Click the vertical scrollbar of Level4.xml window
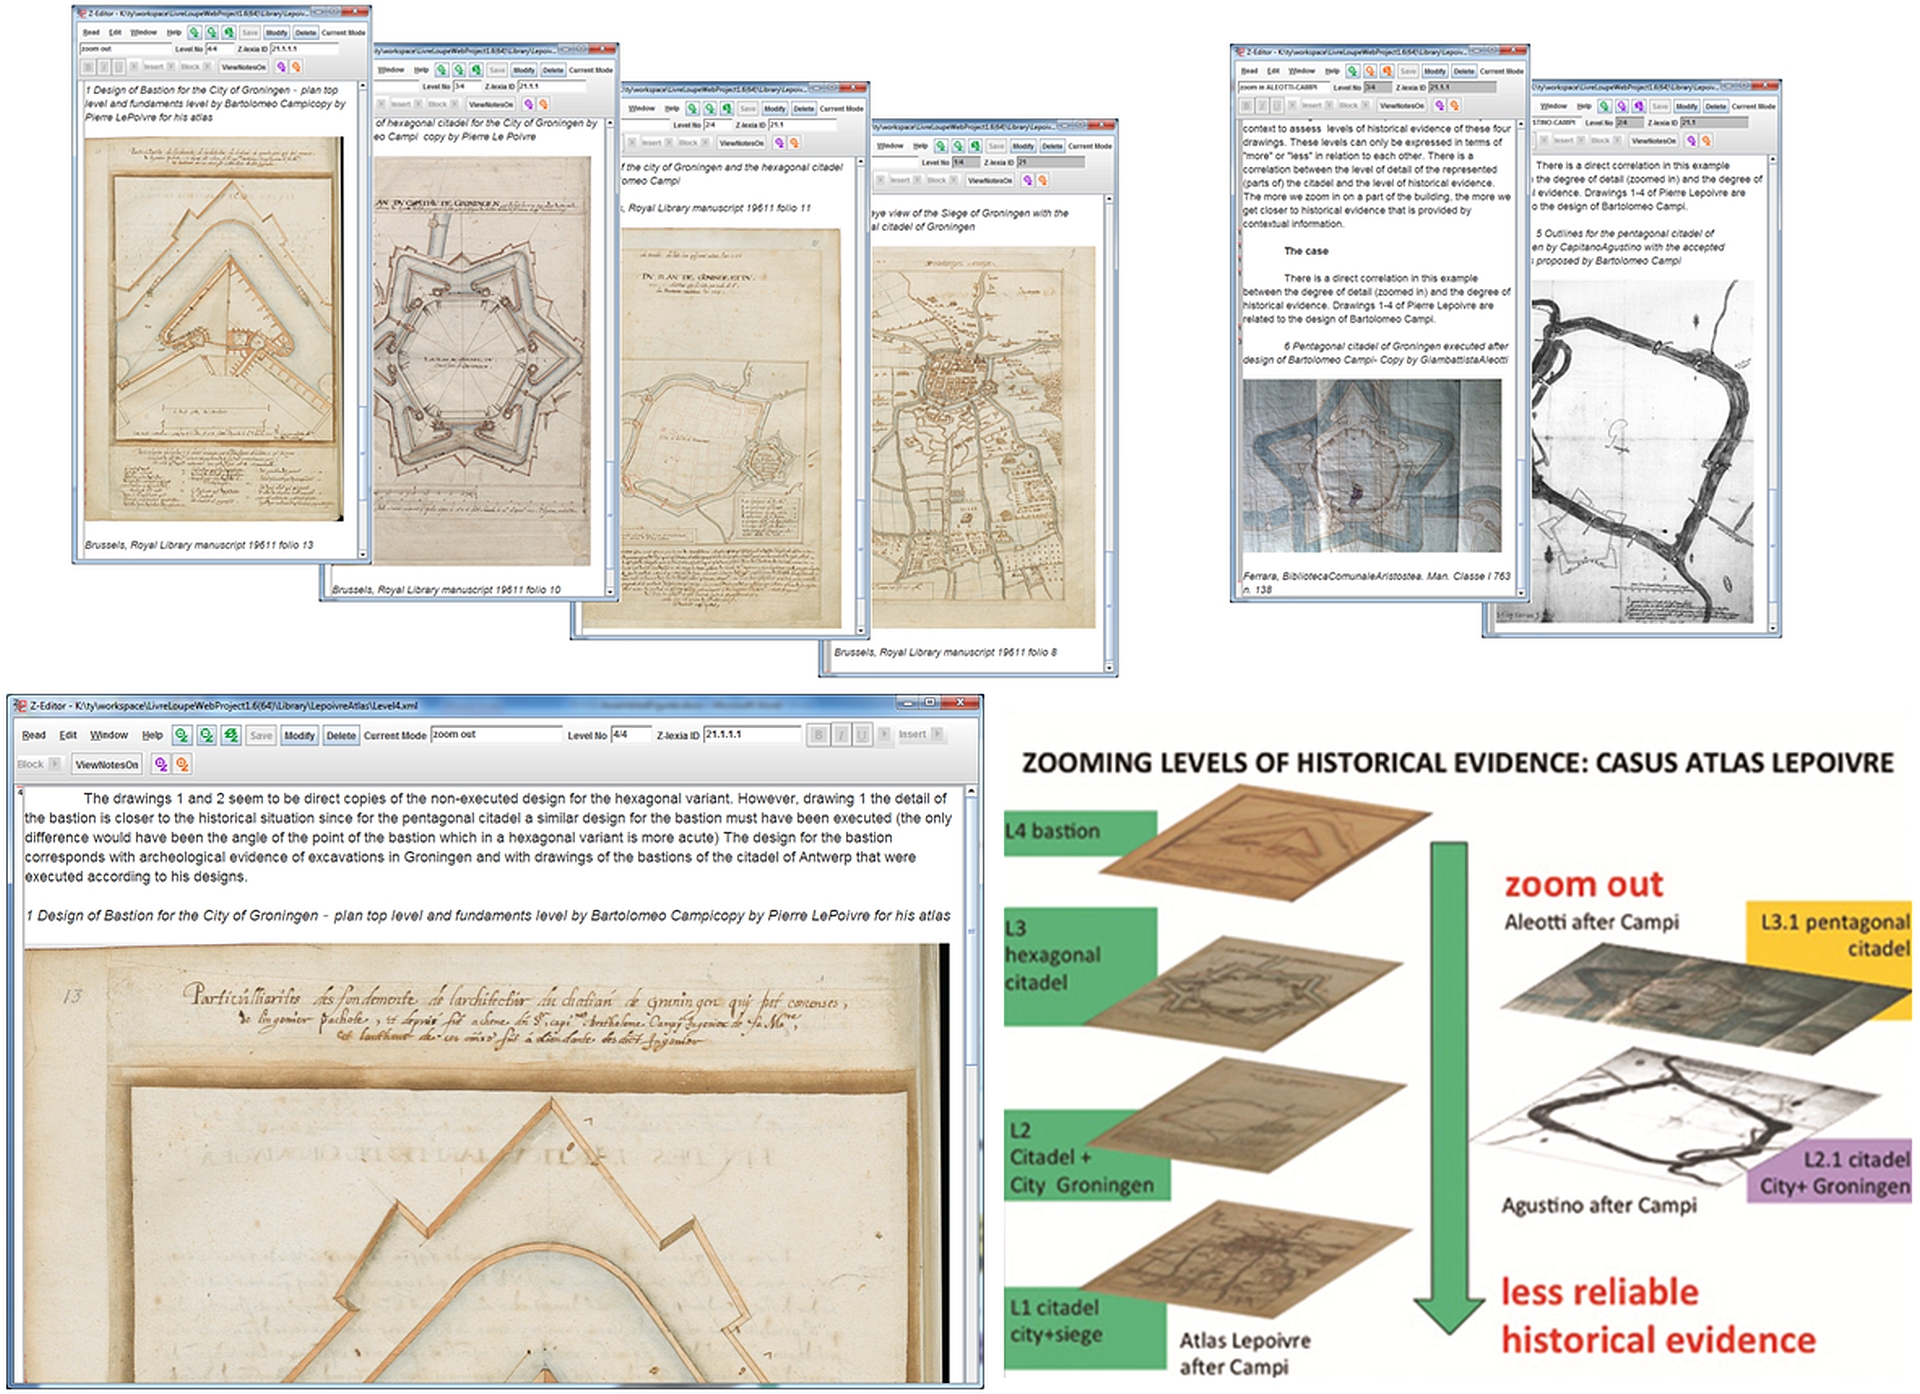The height and width of the screenshot is (1394, 1920). (x=970, y=1084)
